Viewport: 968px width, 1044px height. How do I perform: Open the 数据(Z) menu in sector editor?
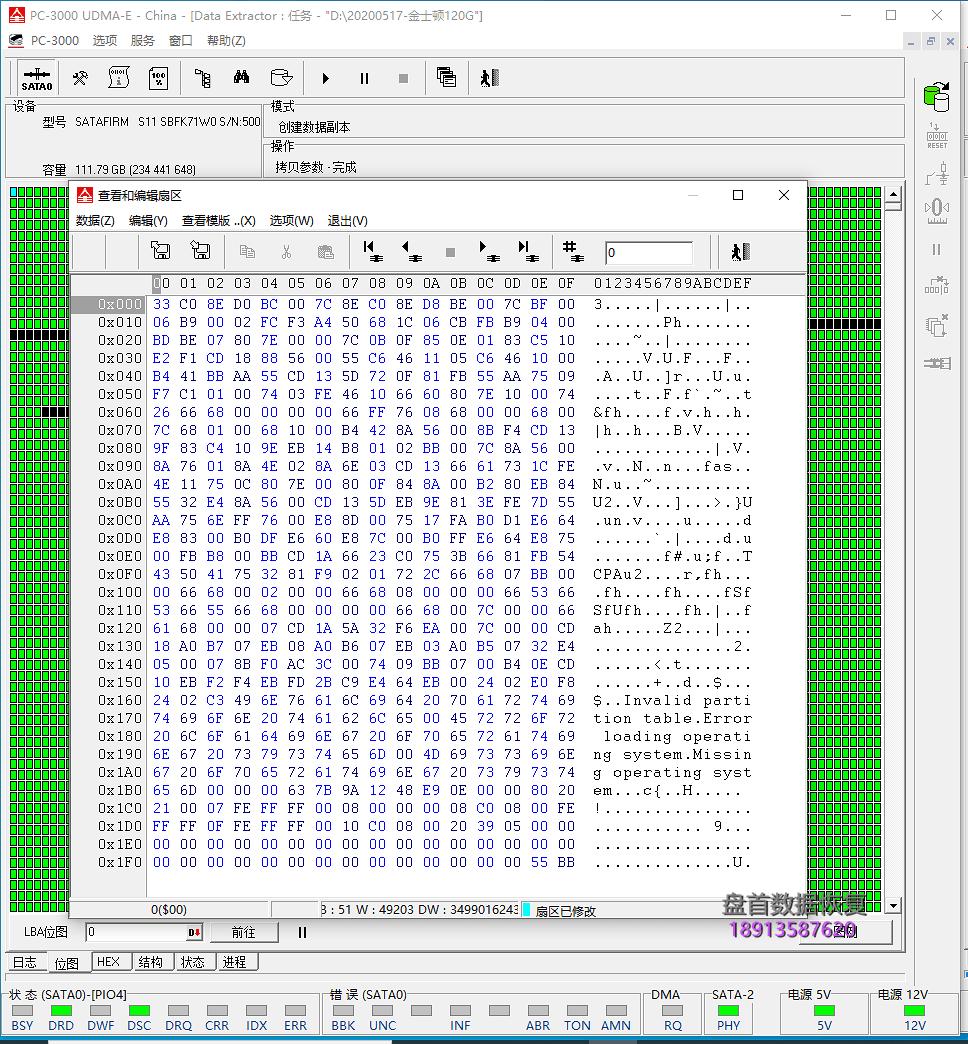click(x=95, y=221)
